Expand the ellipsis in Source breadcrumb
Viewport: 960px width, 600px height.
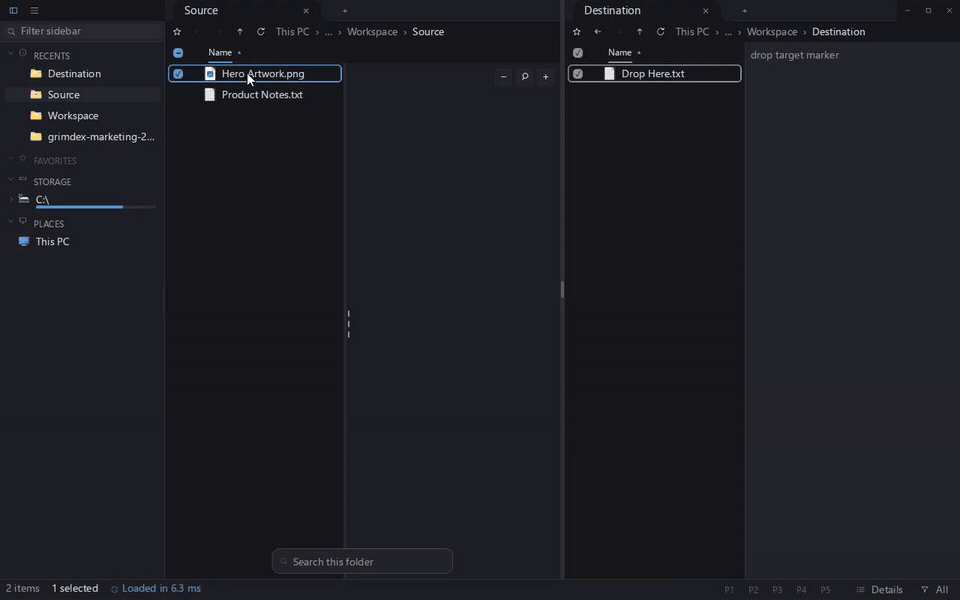click(x=328, y=32)
